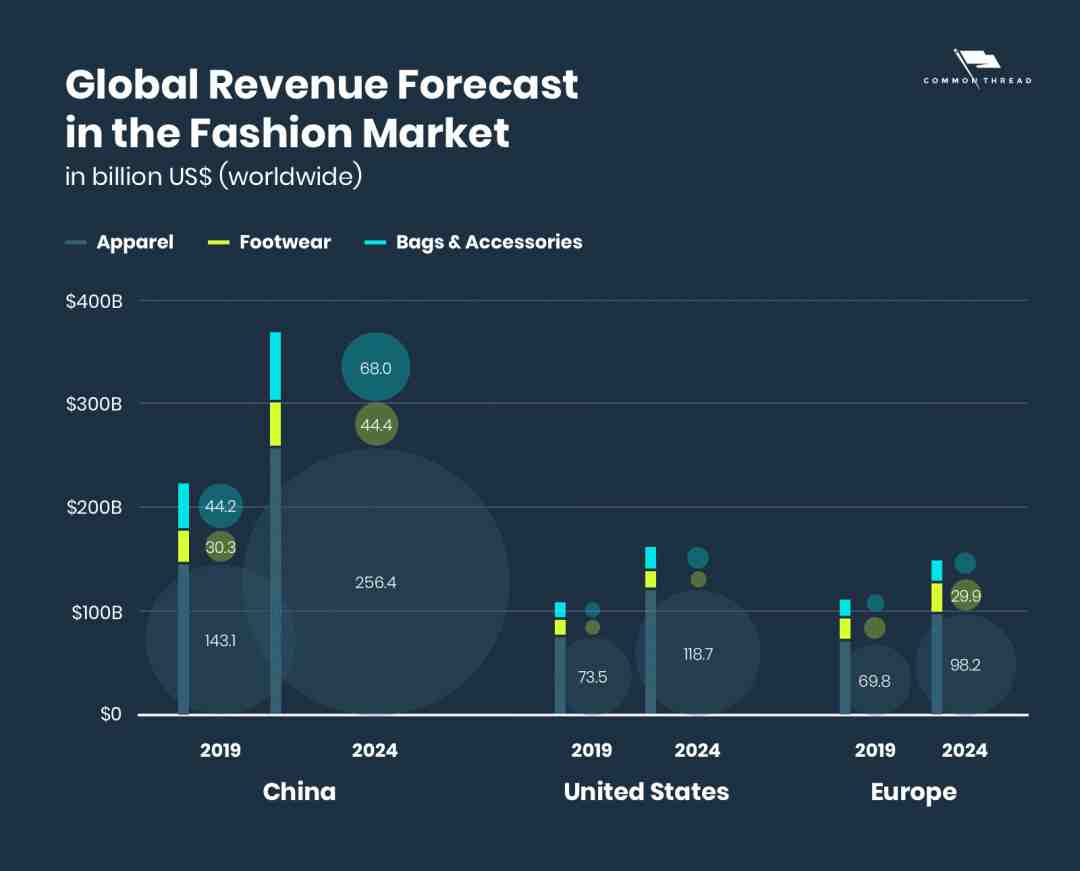Click the 118.7 United States bubble
This screenshot has width=1080, height=871.
(698, 653)
